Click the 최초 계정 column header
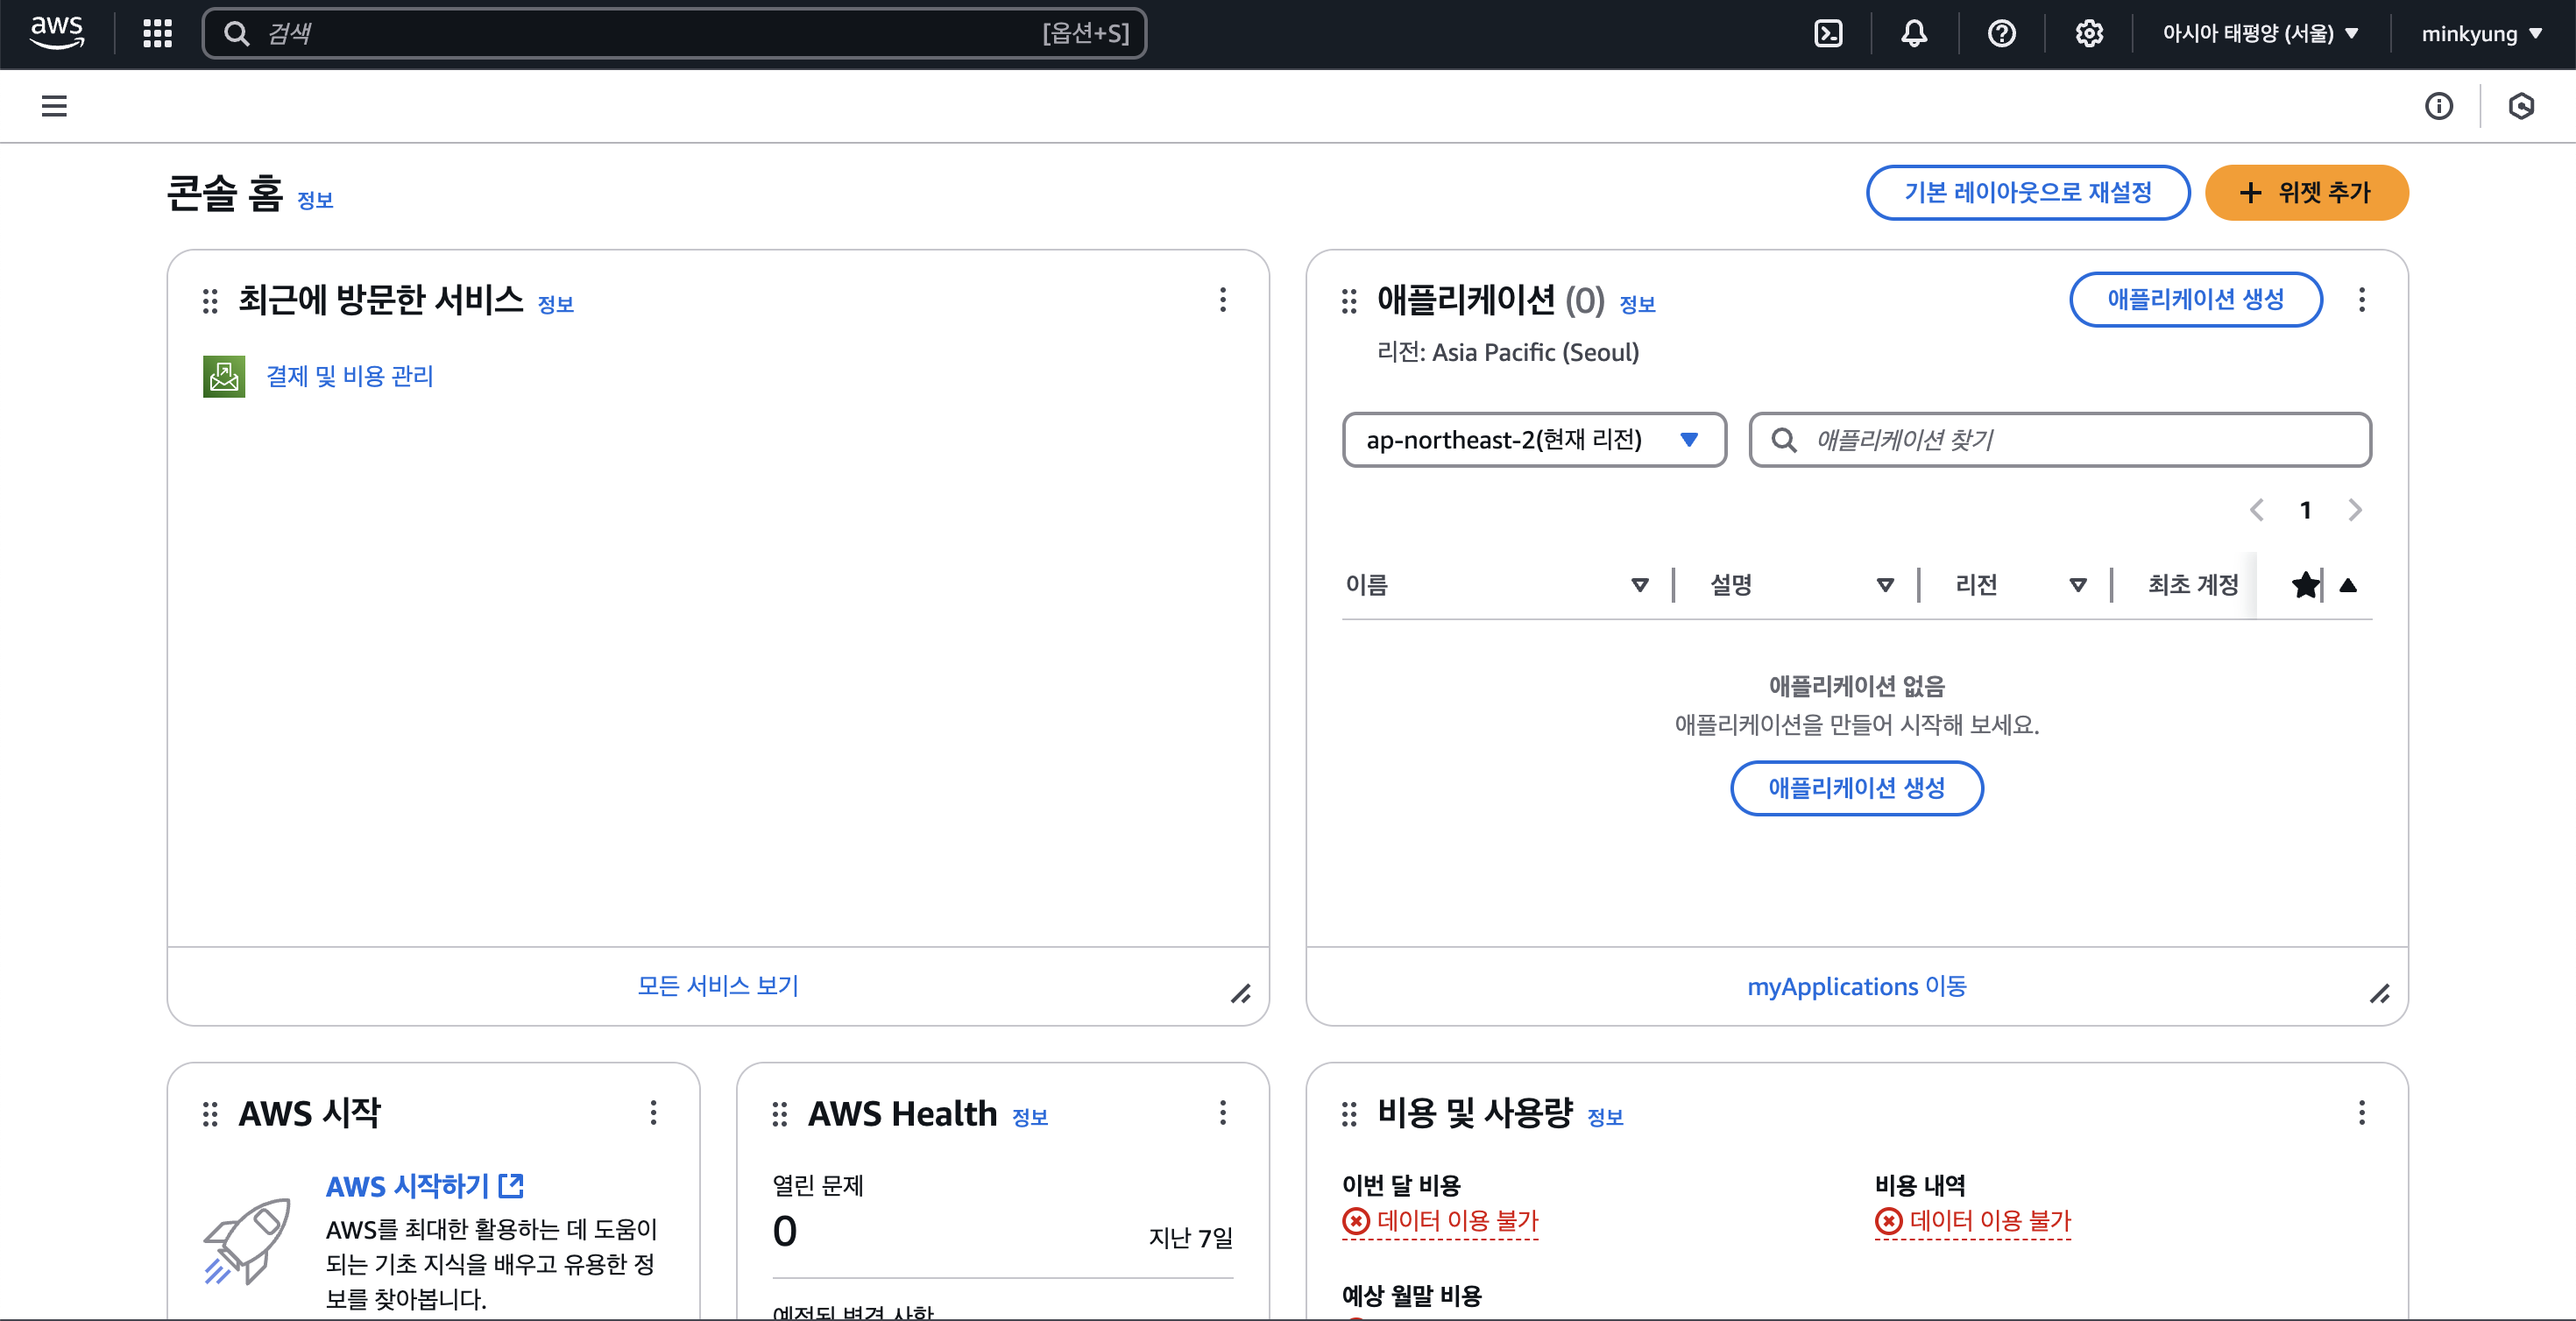2576x1321 pixels. 2193,585
